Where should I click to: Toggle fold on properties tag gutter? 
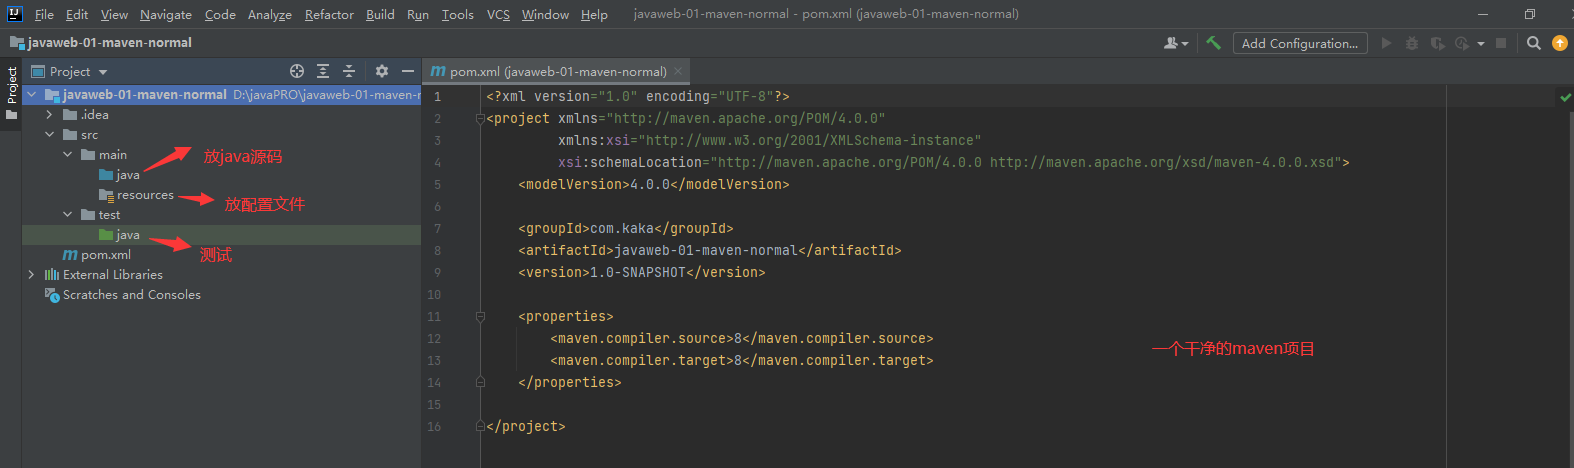[x=480, y=316]
